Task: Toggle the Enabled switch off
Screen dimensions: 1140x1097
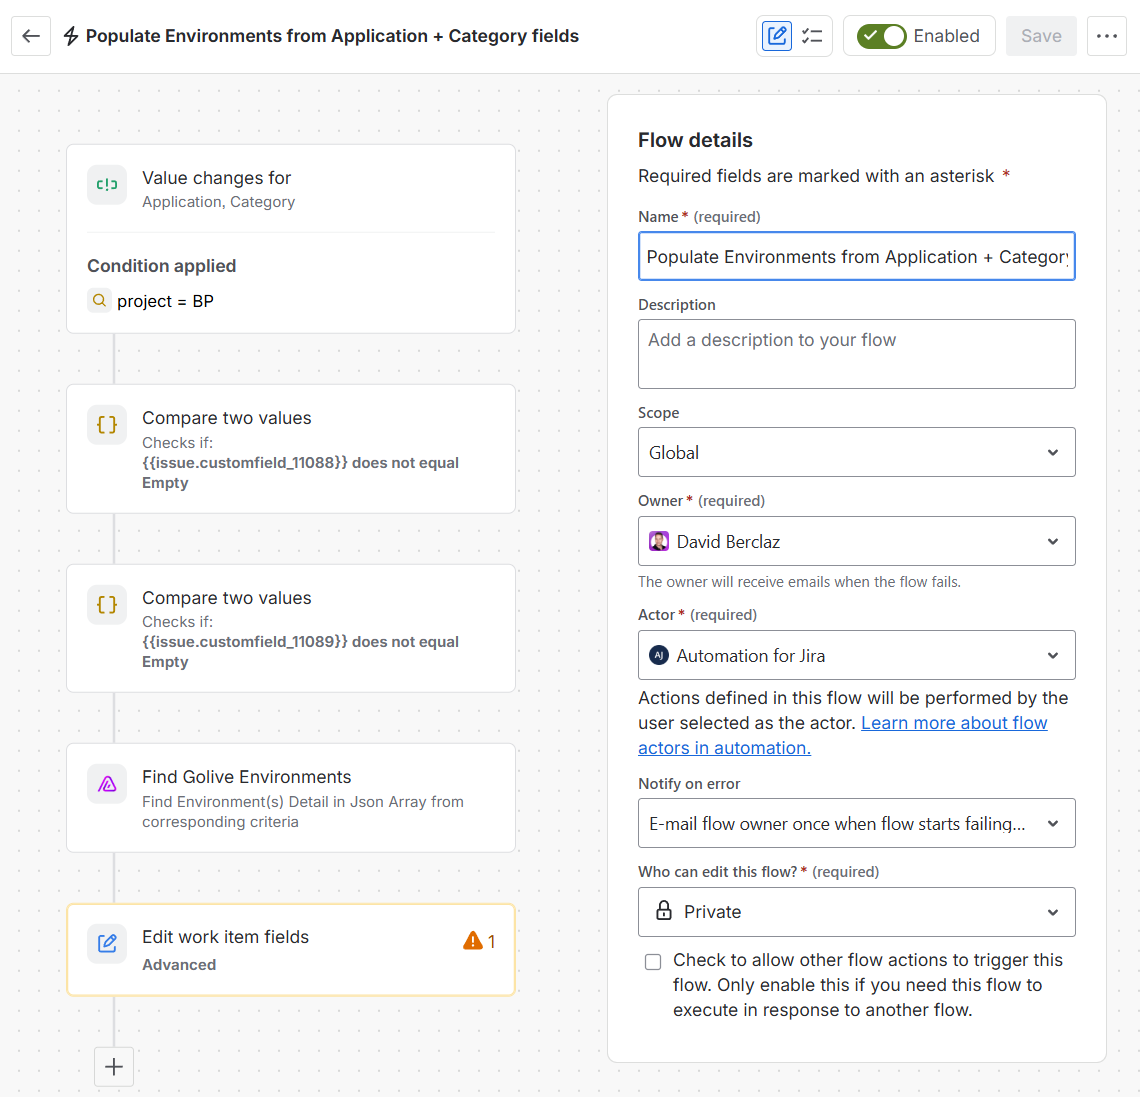Action: [881, 36]
